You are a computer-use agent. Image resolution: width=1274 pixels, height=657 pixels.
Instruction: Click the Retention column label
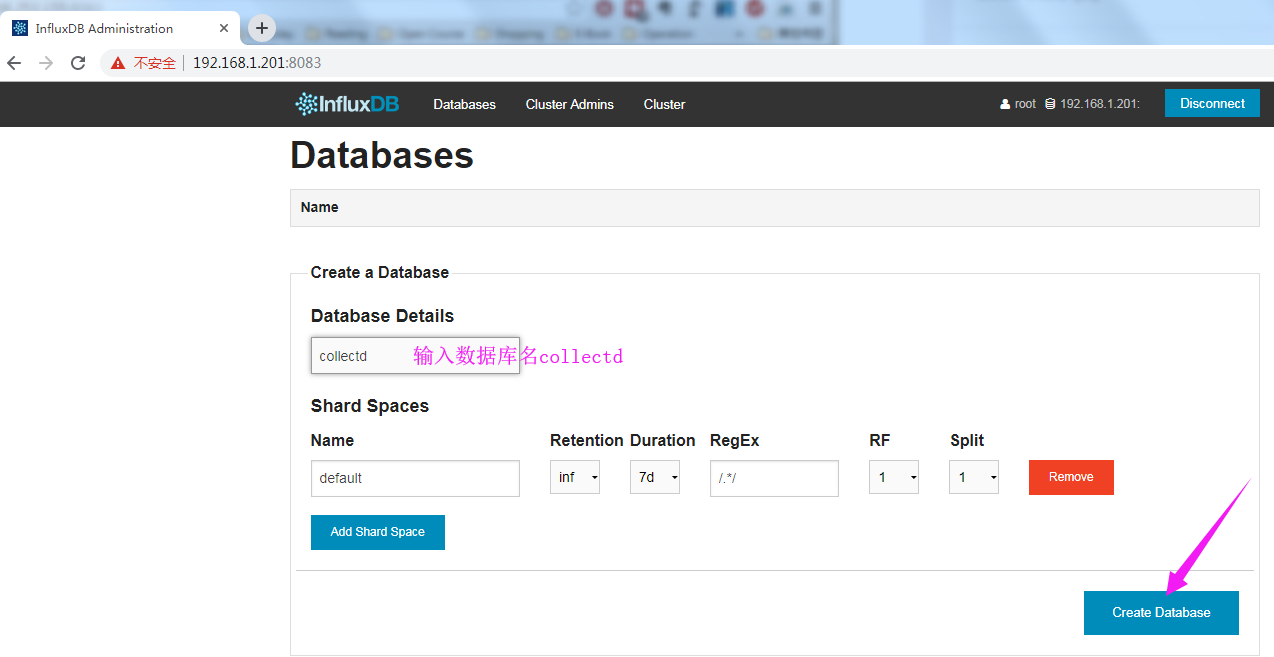click(587, 440)
